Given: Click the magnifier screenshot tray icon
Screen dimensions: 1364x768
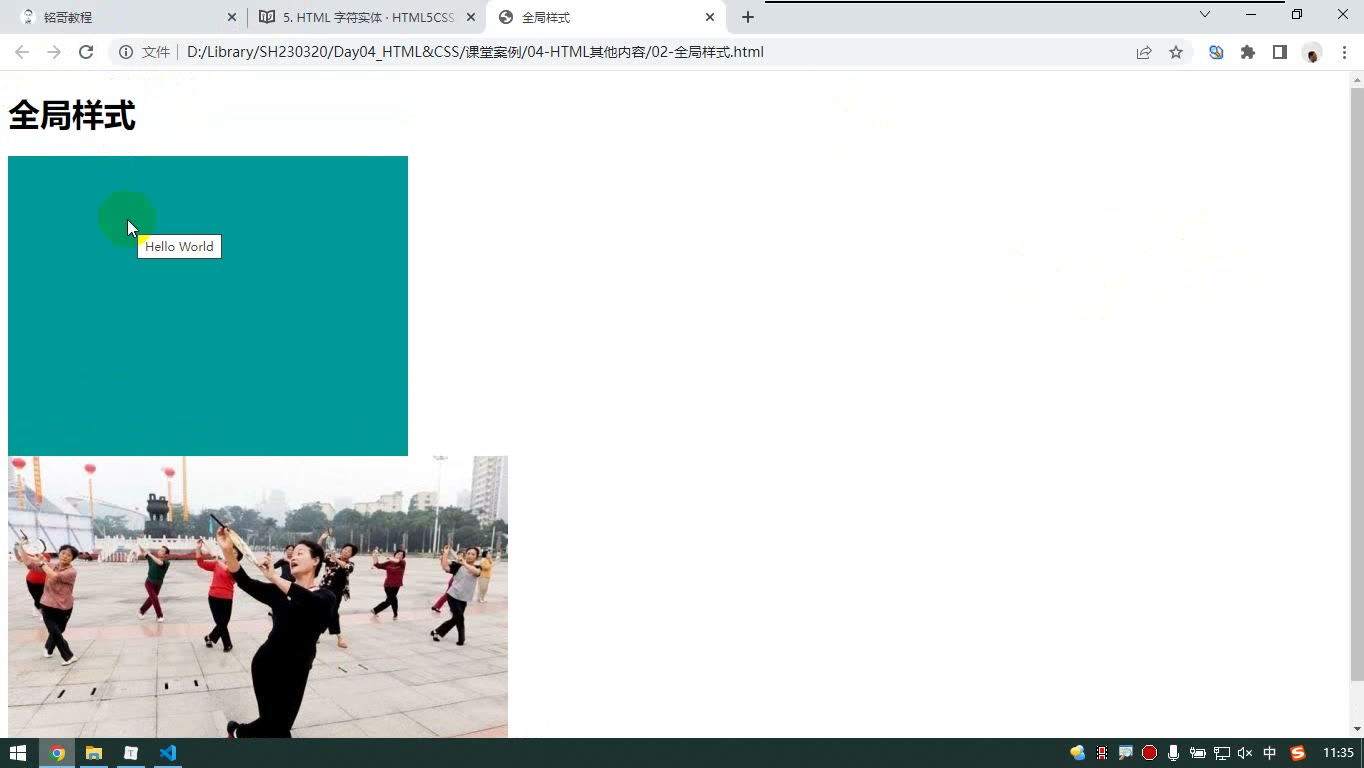Looking at the screenshot, I should click(x=1126, y=753).
